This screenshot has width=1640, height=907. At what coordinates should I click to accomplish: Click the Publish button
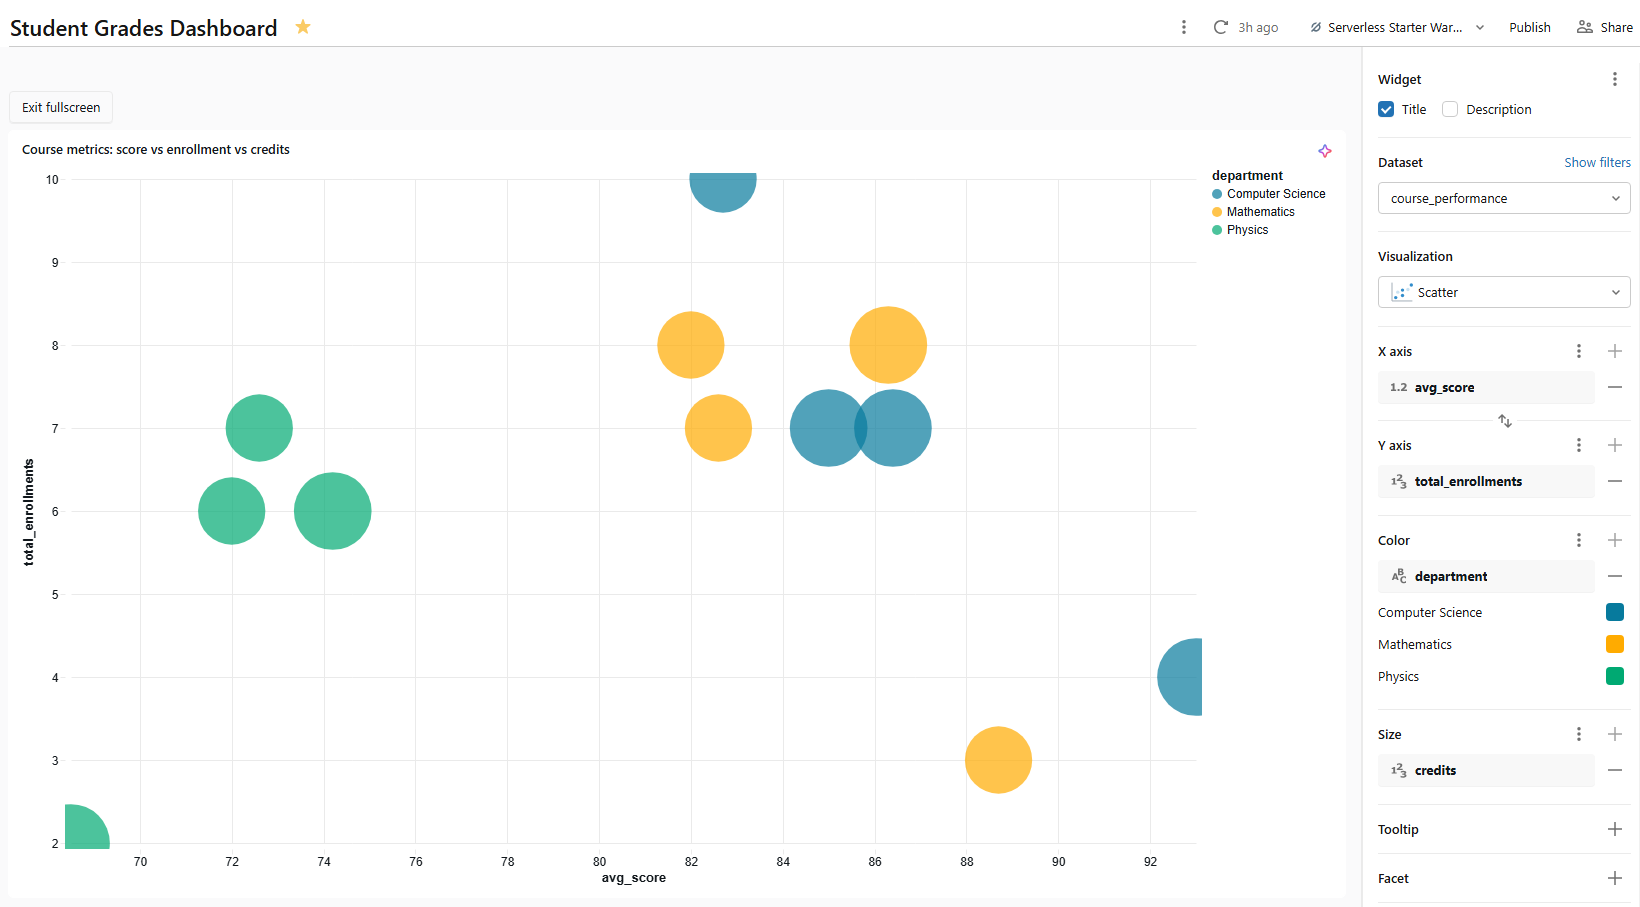tap(1529, 27)
